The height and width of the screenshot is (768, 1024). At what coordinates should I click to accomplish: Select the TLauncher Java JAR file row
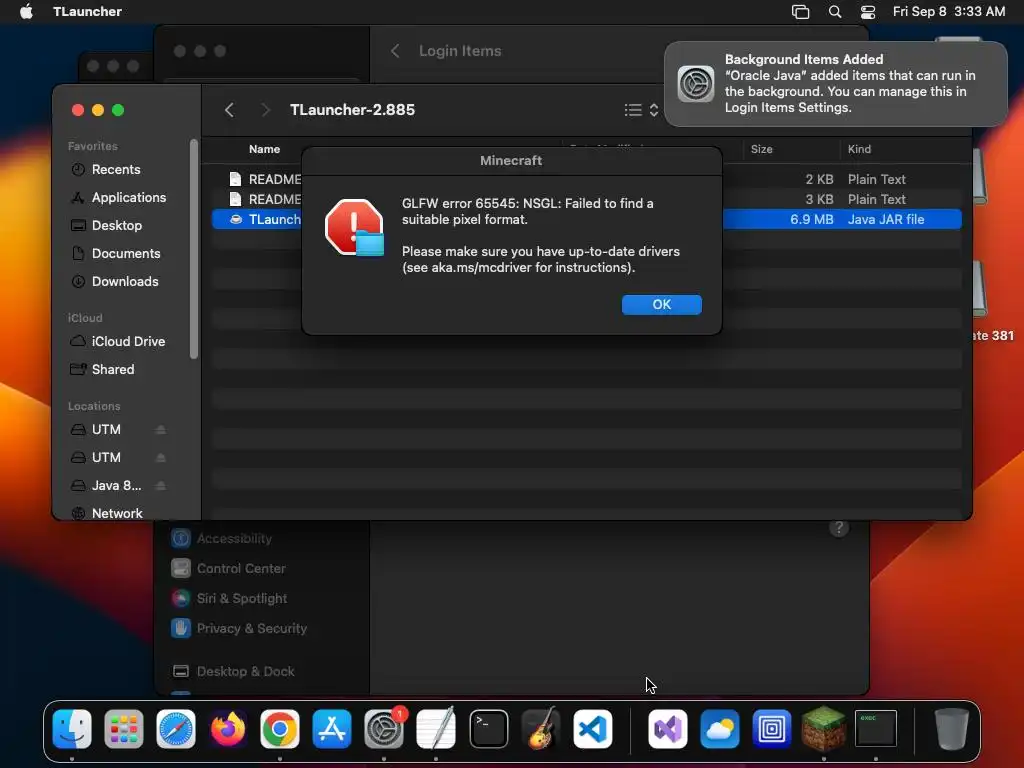(x=586, y=219)
